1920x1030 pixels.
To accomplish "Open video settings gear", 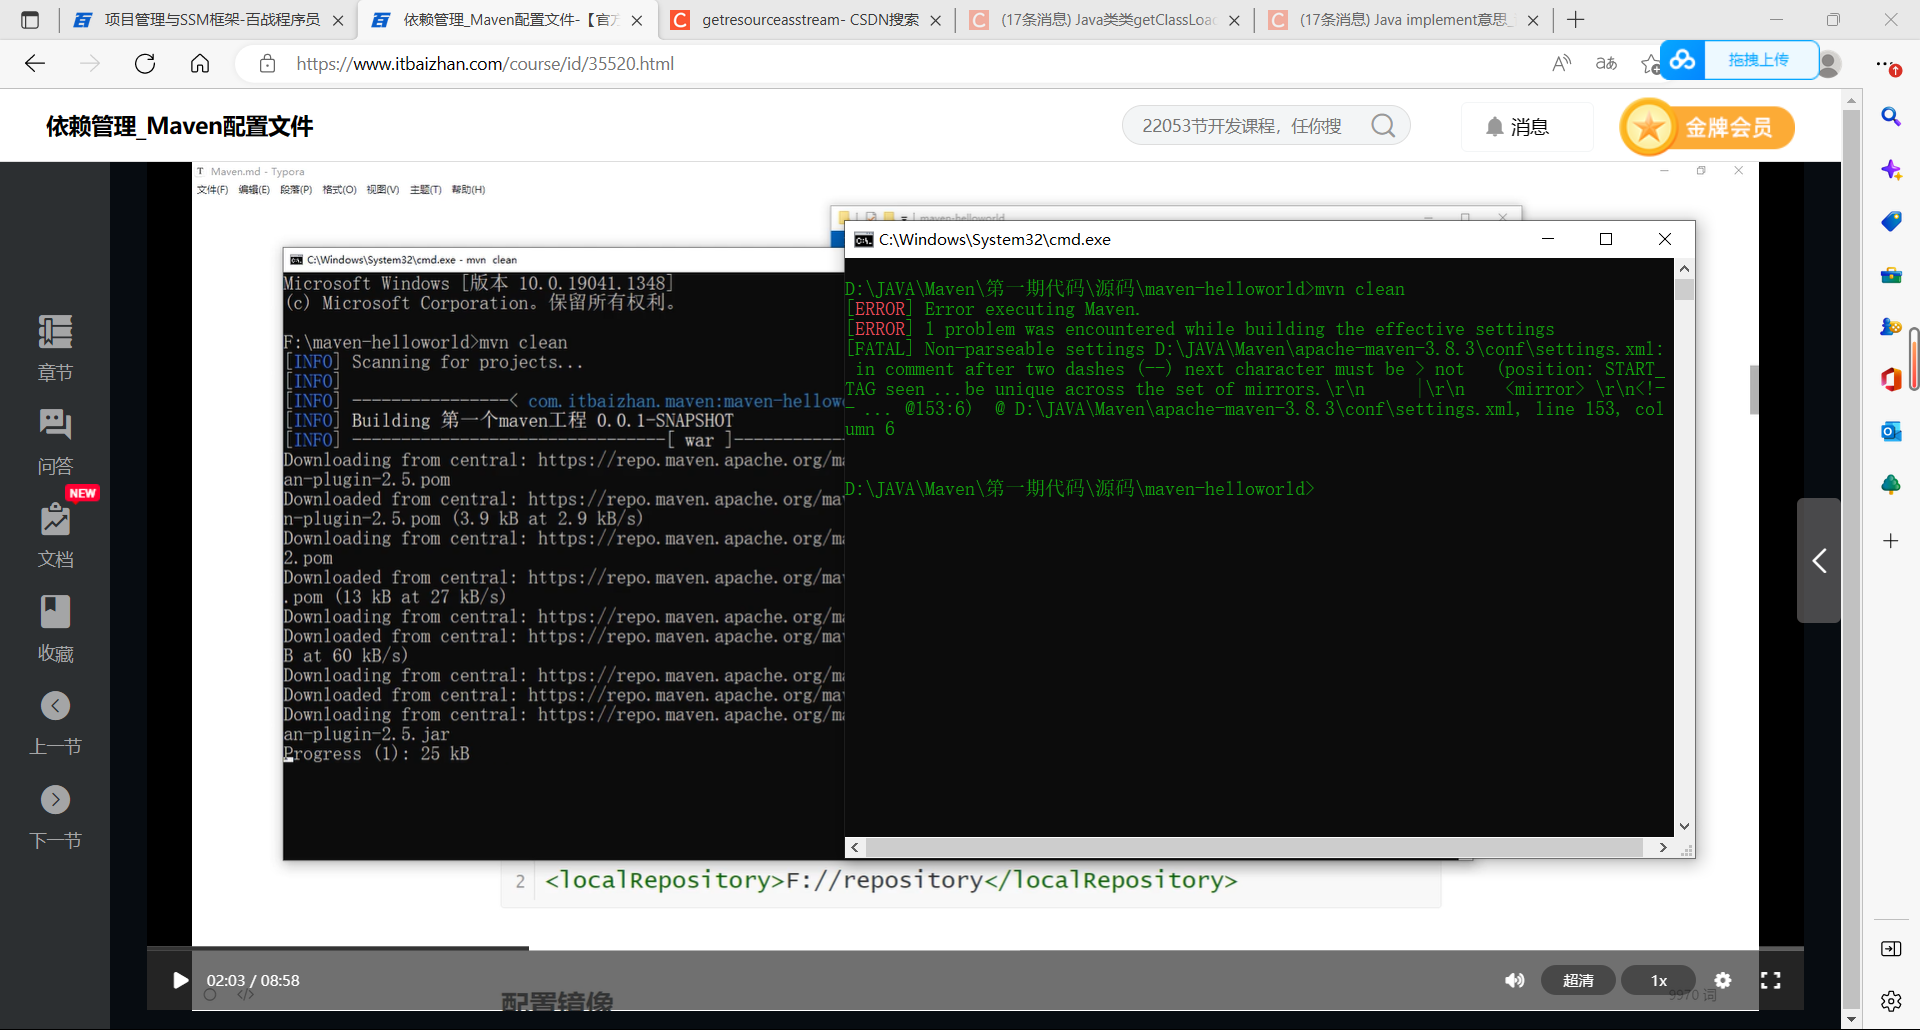I will 1722,980.
